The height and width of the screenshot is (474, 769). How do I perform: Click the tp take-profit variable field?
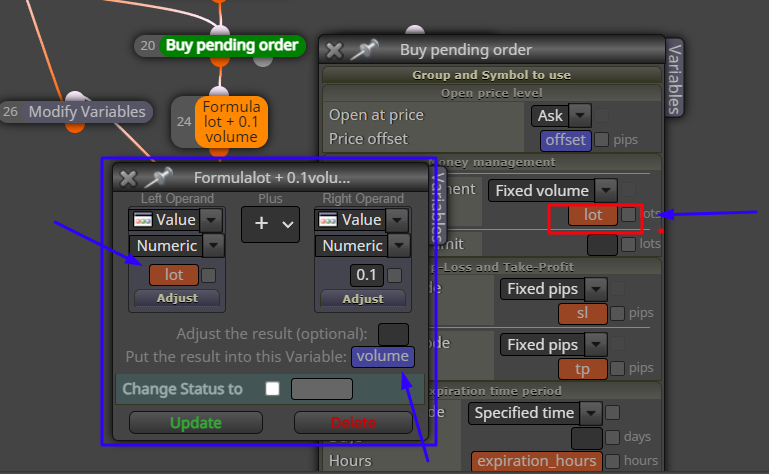pyautogui.click(x=583, y=369)
